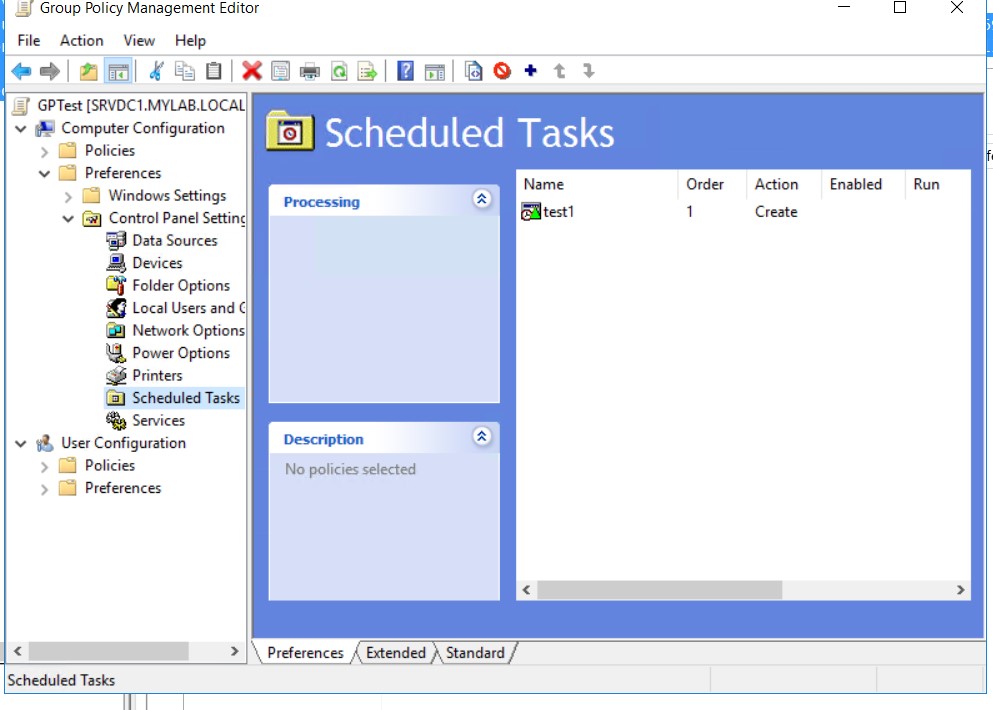Click the Printers icon in tree
Viewport: 993px width, 710px height.
[116, 376]
